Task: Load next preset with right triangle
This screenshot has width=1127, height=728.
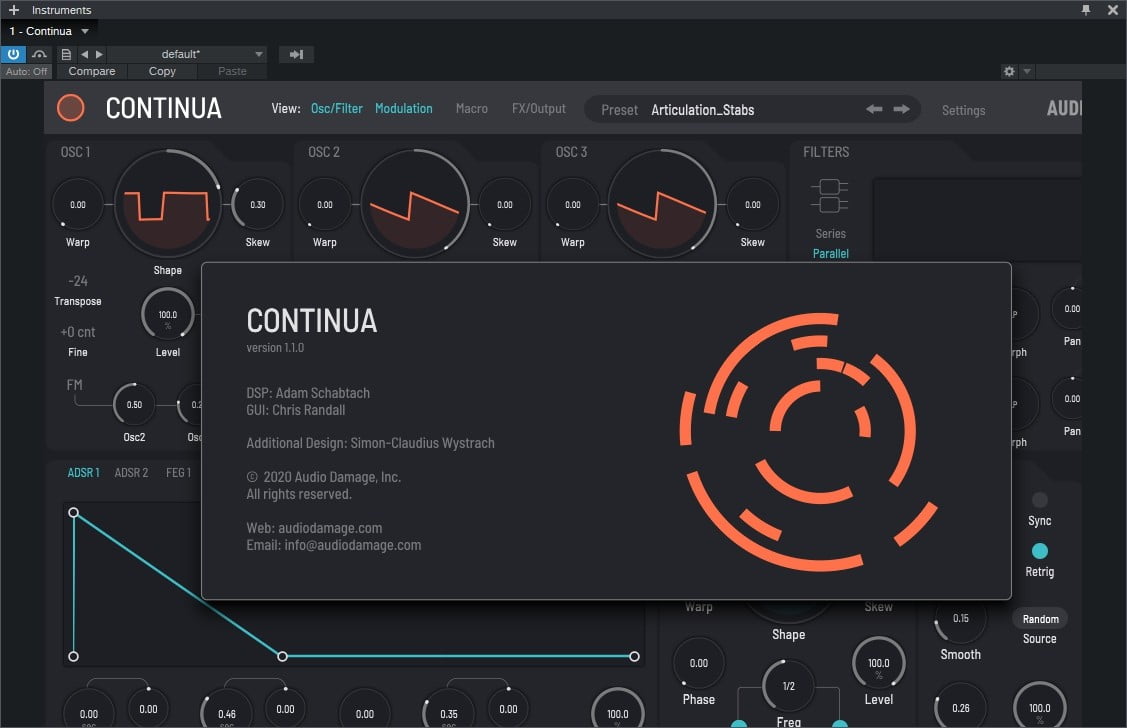Action: coord(99,54)
